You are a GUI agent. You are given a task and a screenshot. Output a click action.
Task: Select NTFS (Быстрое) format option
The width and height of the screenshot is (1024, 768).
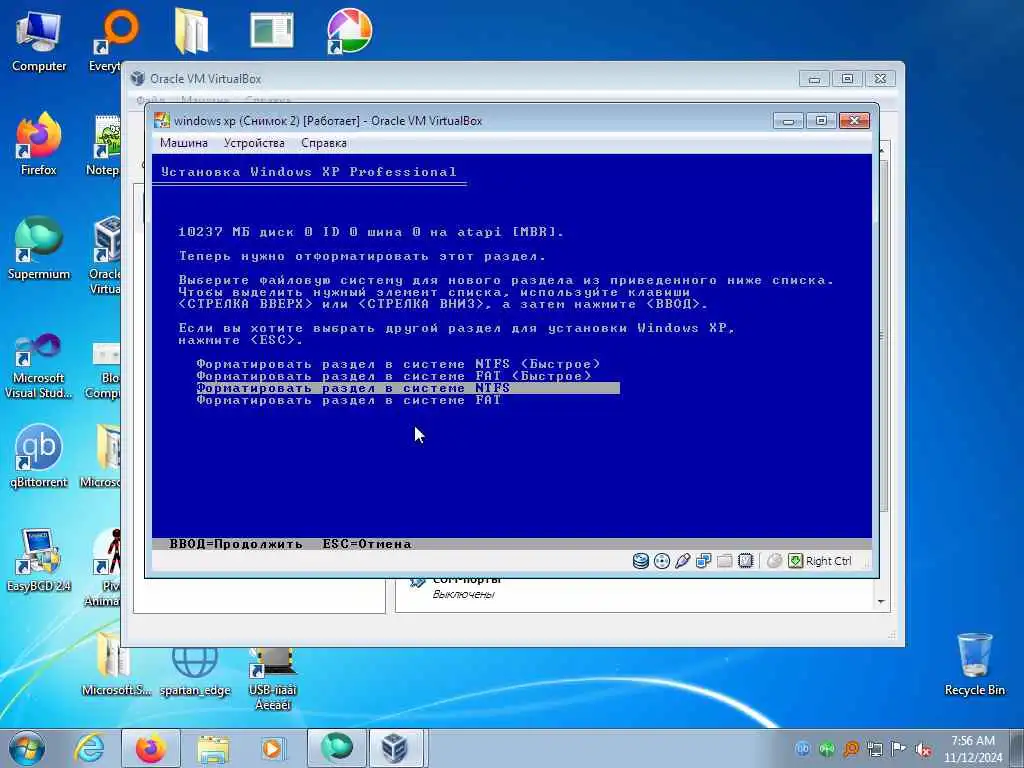(398, 364)
